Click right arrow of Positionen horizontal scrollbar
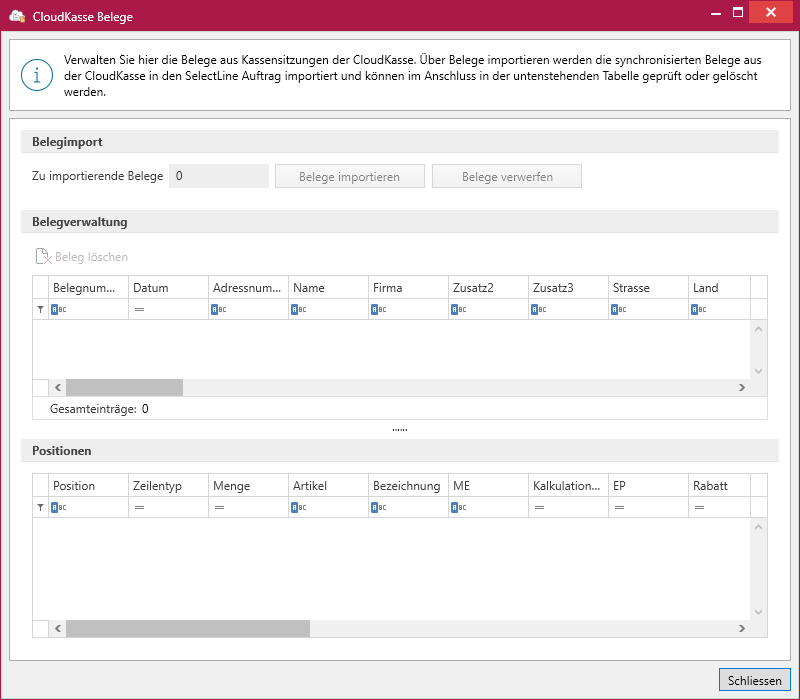800x700 pixels. tap(742, 628)
